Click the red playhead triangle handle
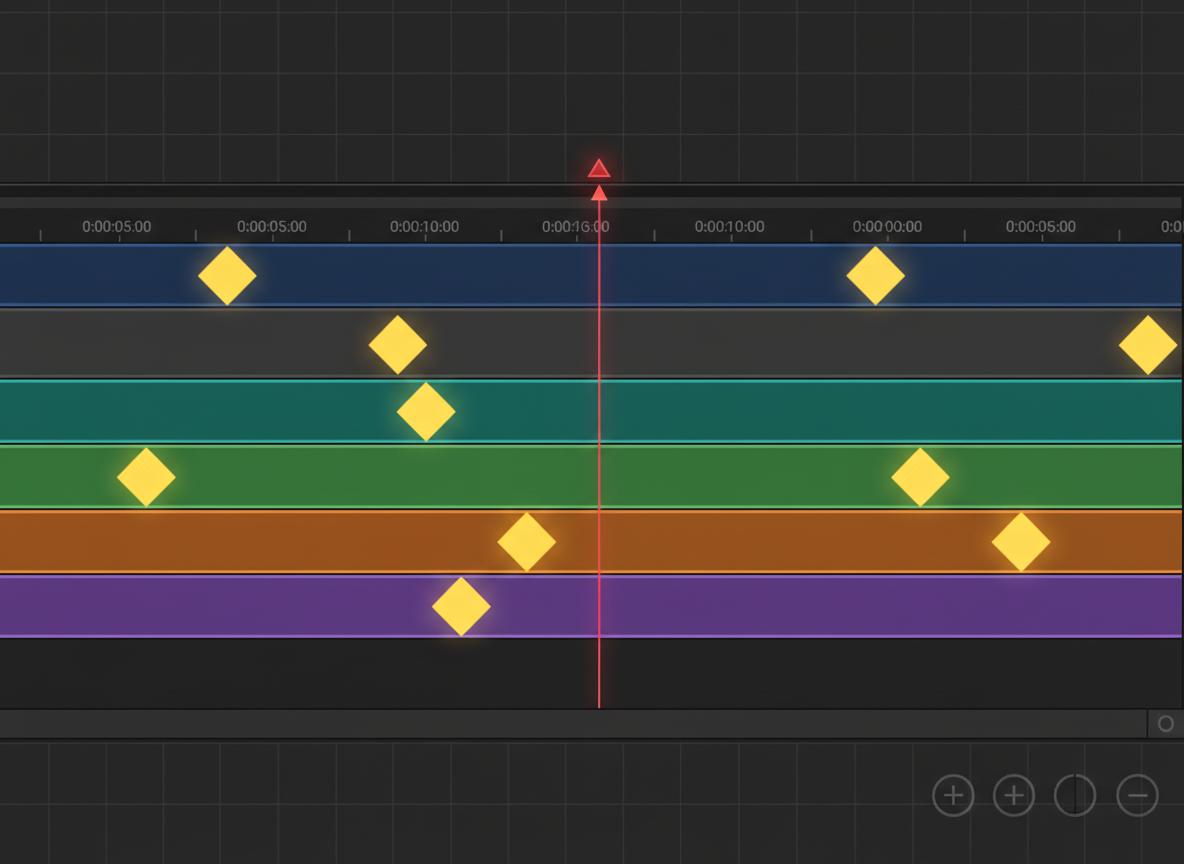 (599, 169)
